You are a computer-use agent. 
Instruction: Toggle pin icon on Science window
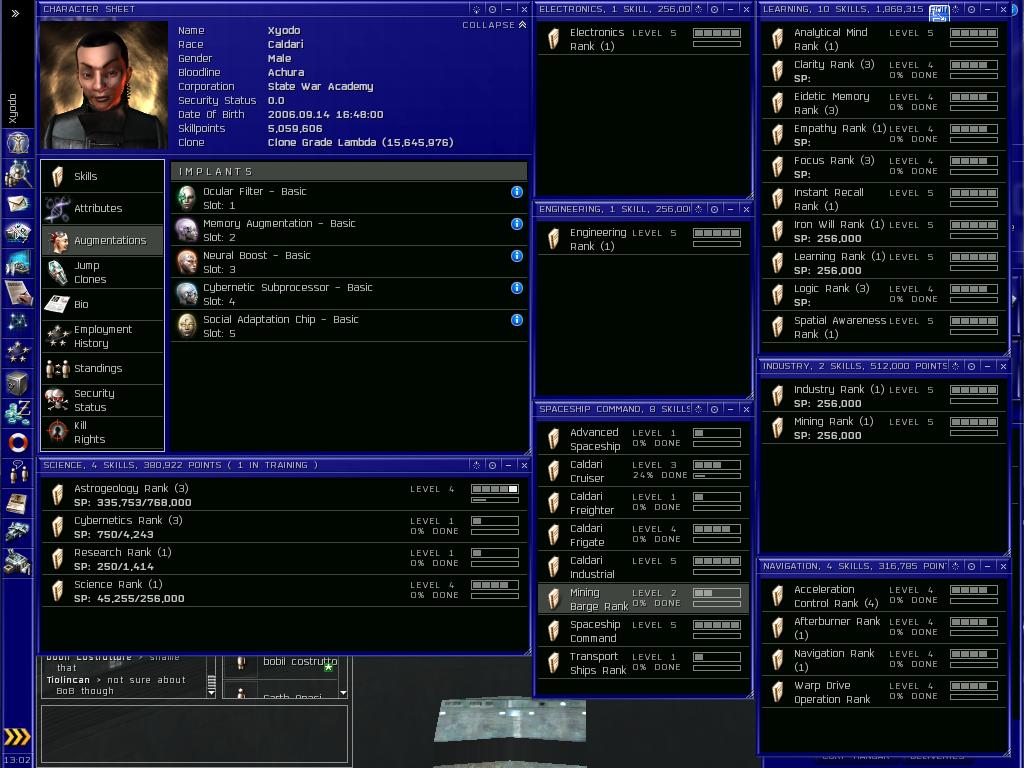(476, 465)
